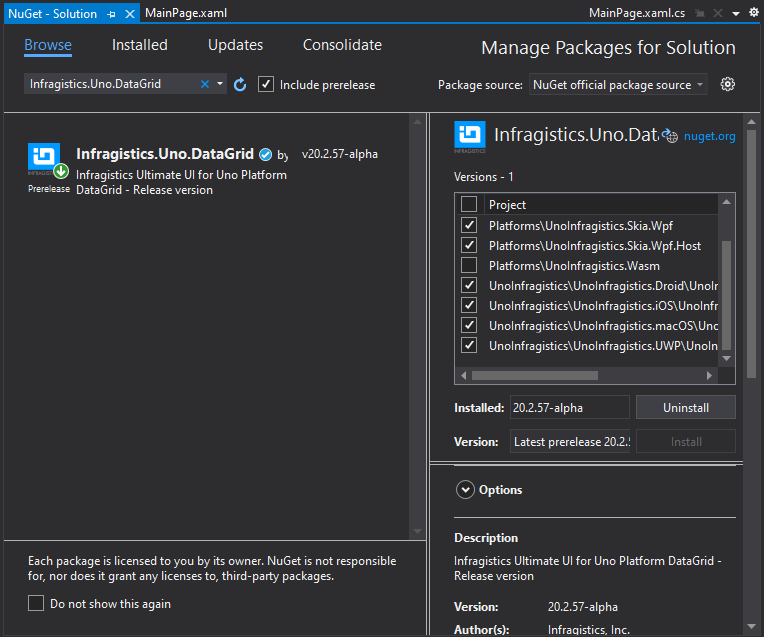
Task: Click the v20.2.57-alpha version label in results
Action: coord(340,154)
